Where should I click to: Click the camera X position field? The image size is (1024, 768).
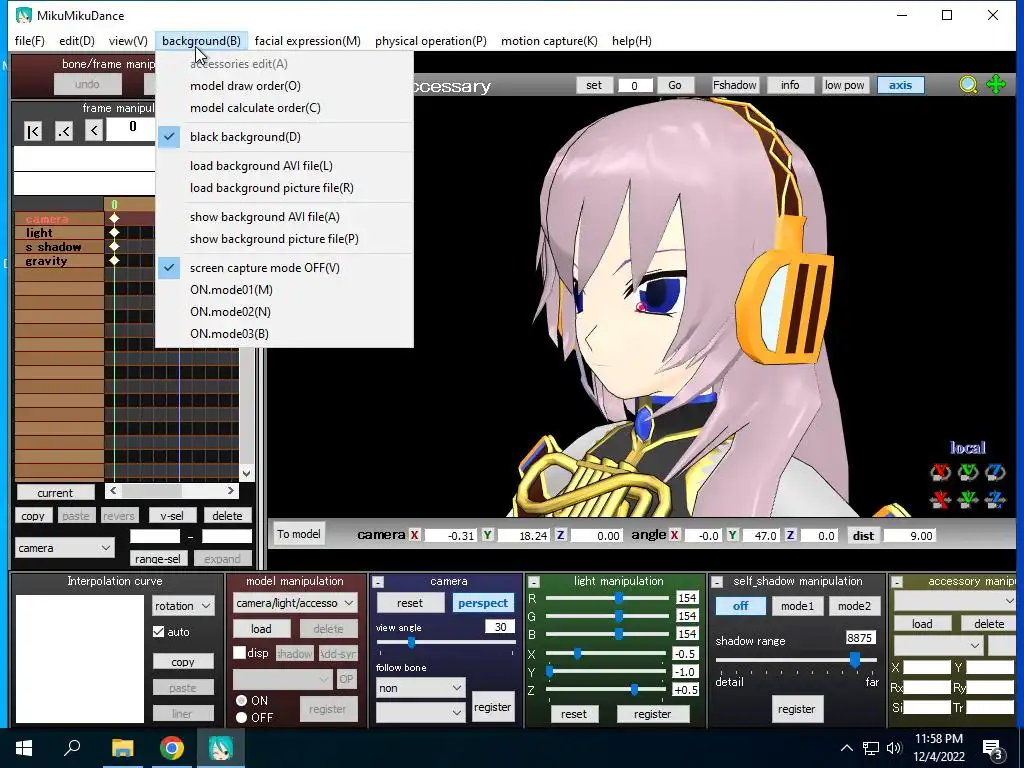pos(450,536)
